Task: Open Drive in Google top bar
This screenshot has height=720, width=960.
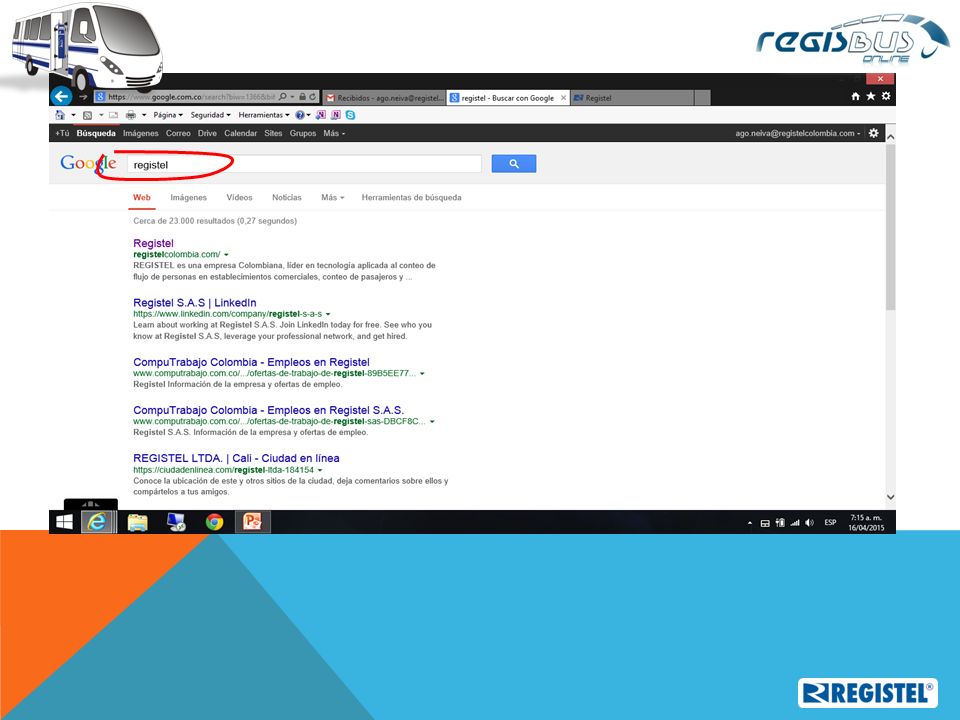Action: 207,133
